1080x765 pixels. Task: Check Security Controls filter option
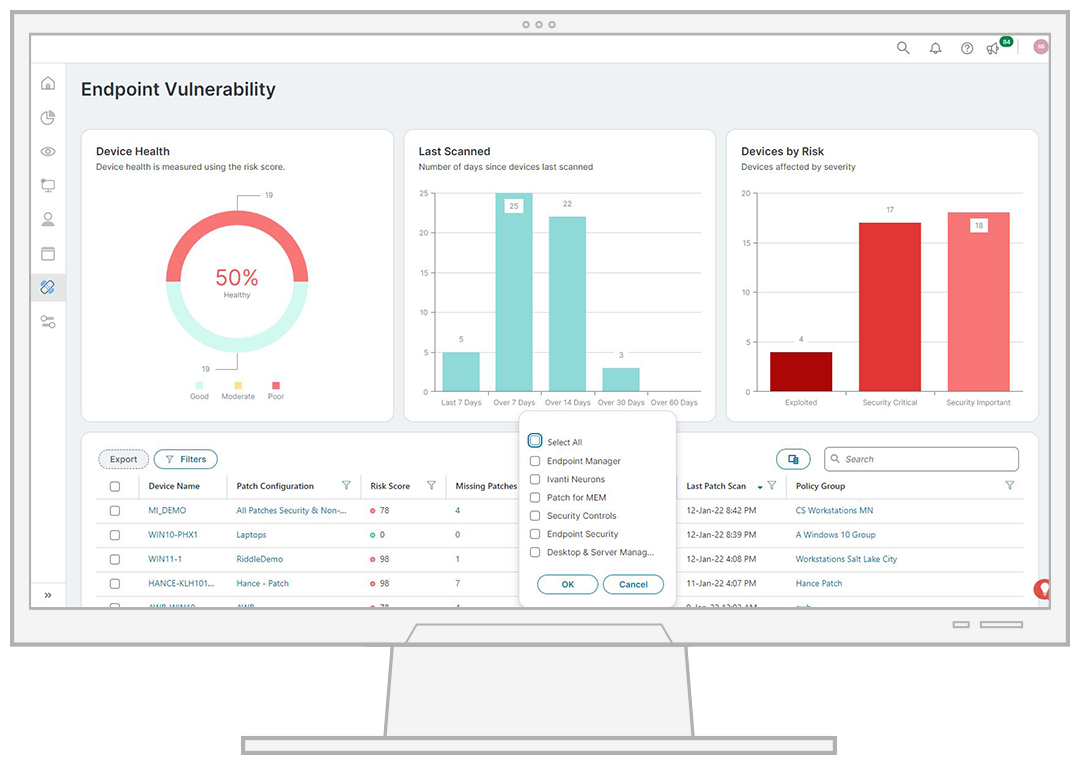[x=534, y=515]
